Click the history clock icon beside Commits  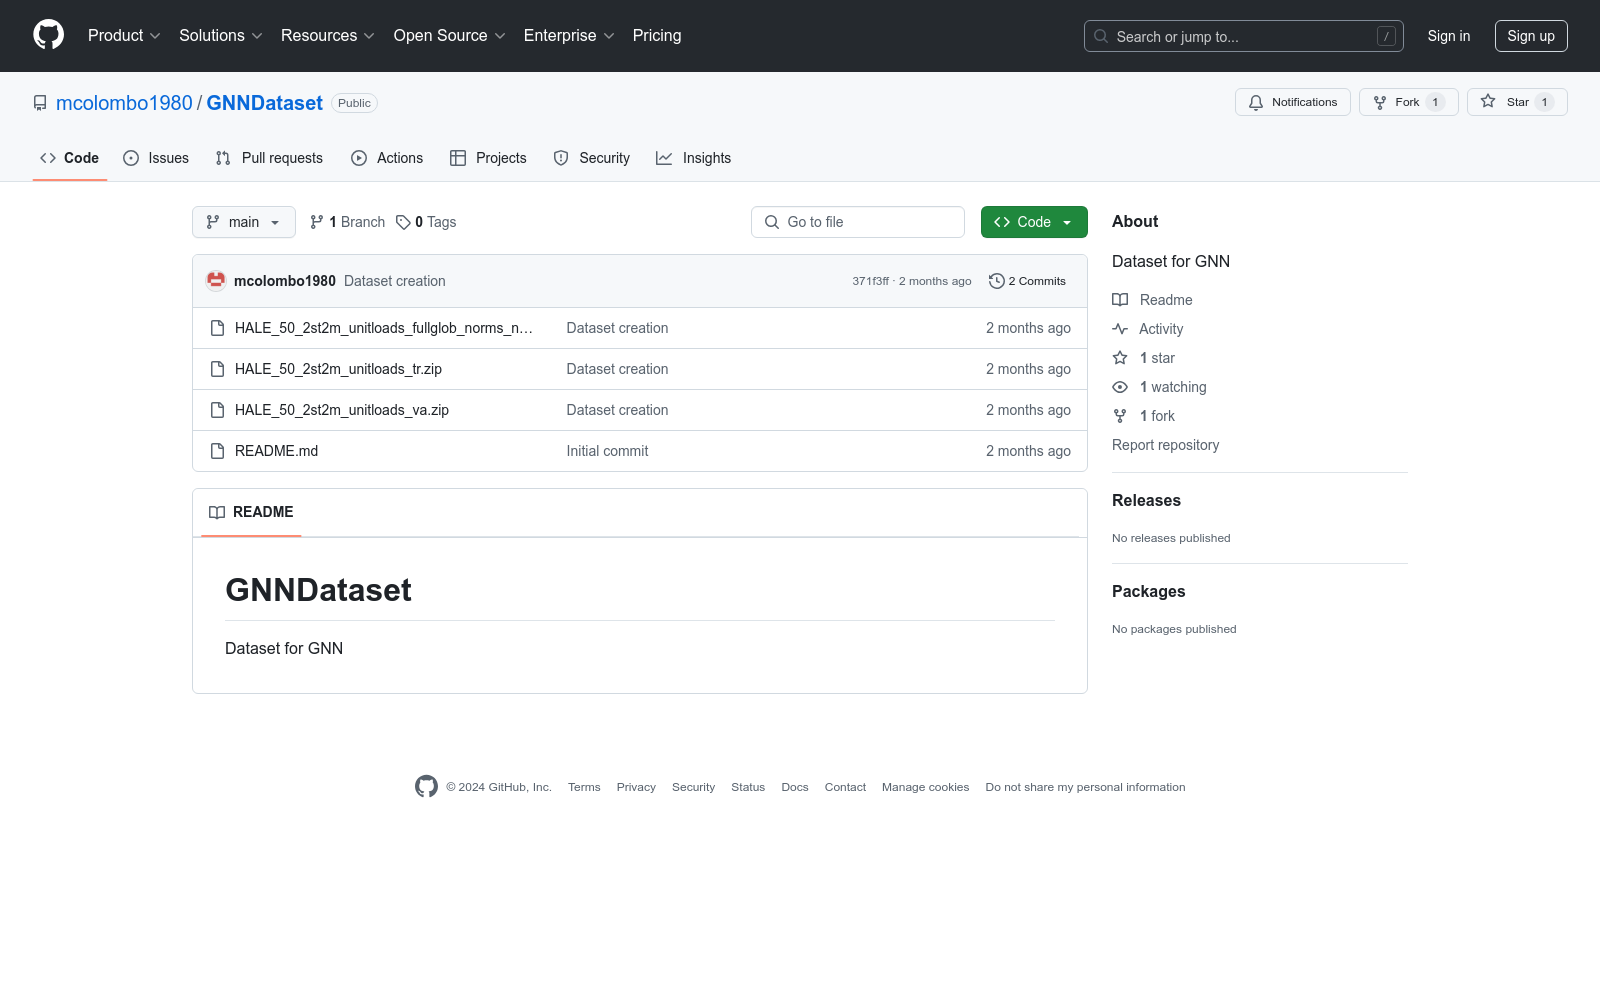(996, 281)
